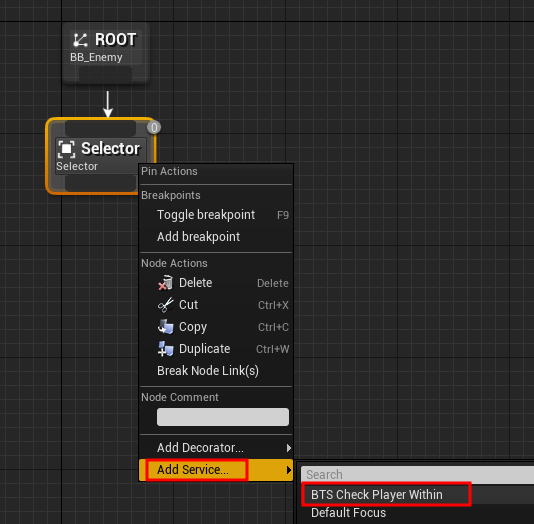Select Cut in the context menu
This screenshot has height=524, width=534.
pos(216,305)
